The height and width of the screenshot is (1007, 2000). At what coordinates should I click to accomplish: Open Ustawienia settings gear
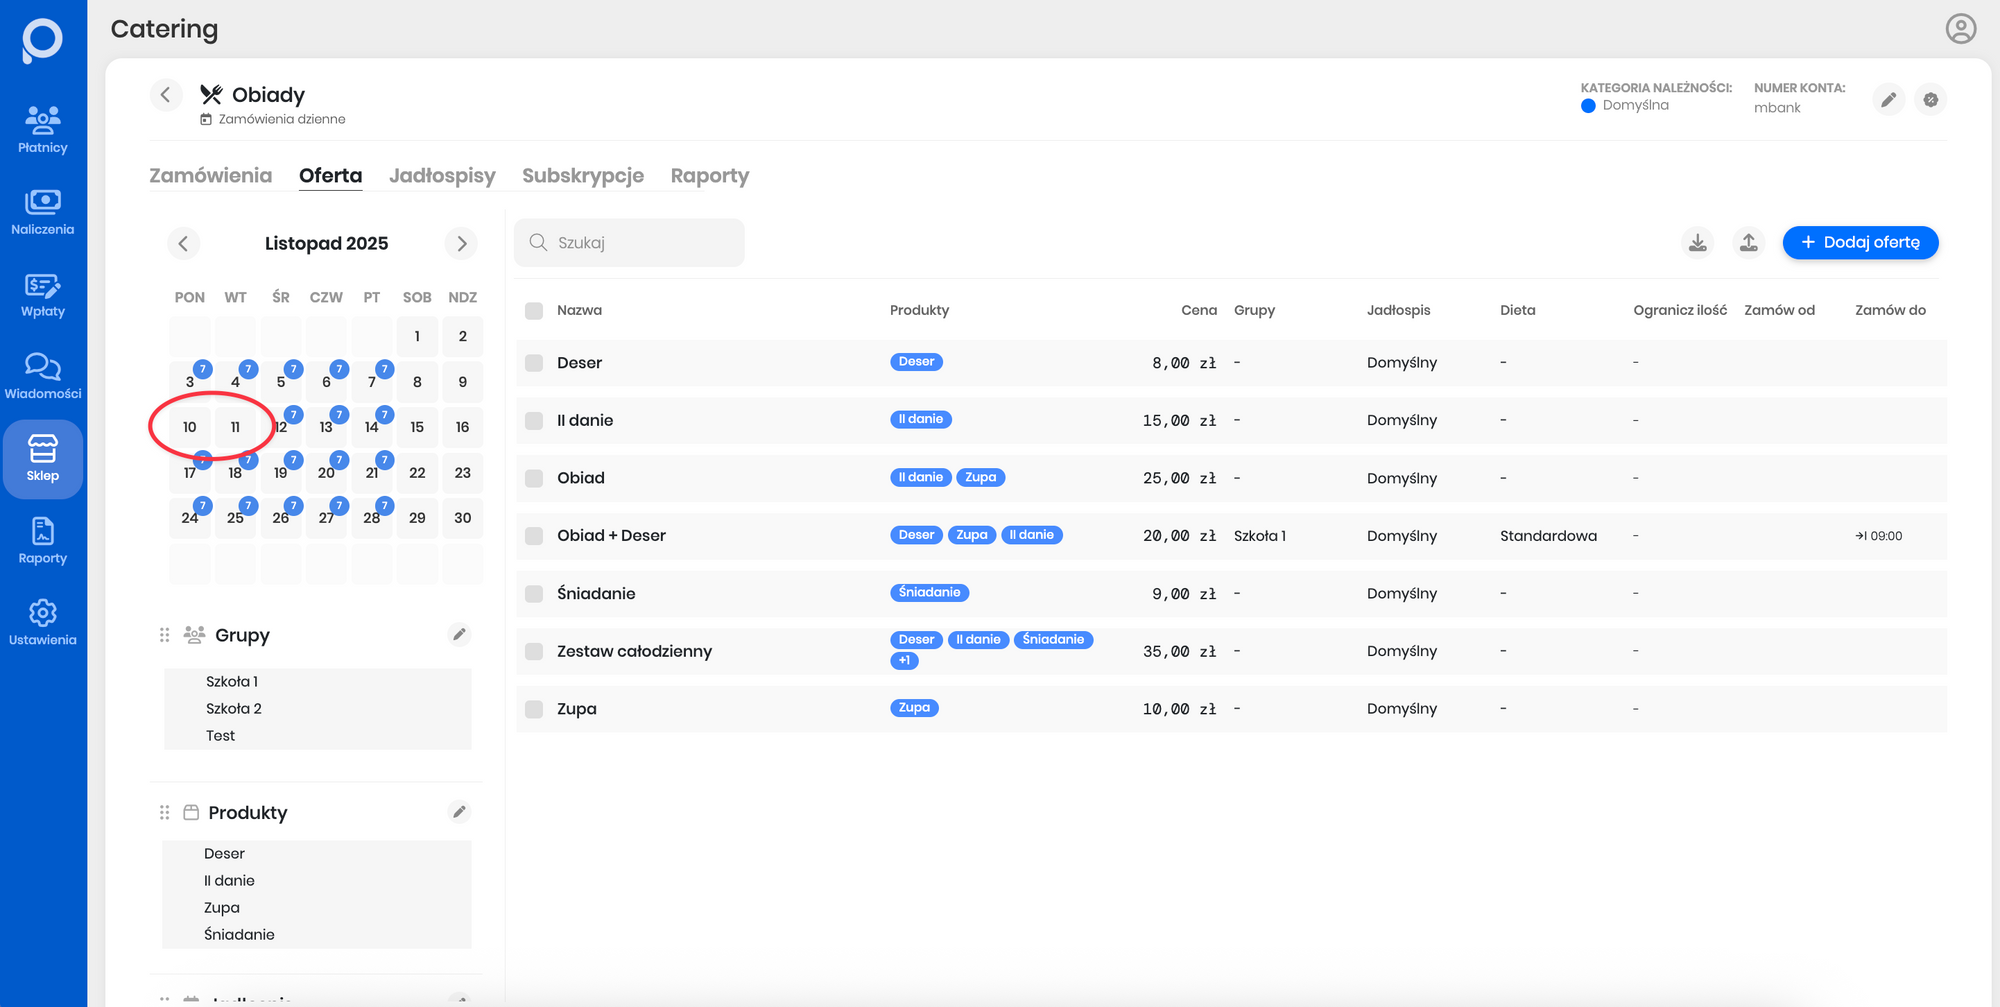pos(42,623)
